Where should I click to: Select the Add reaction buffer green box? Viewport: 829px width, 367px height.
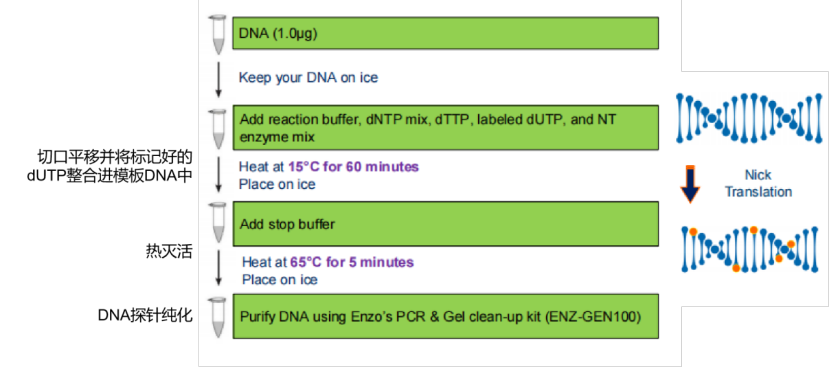[446, 127]
